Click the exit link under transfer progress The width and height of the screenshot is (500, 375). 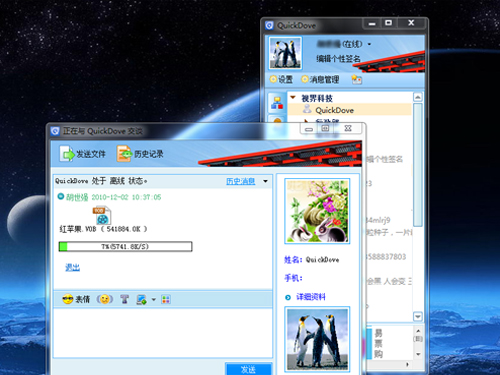pos(72,267)
